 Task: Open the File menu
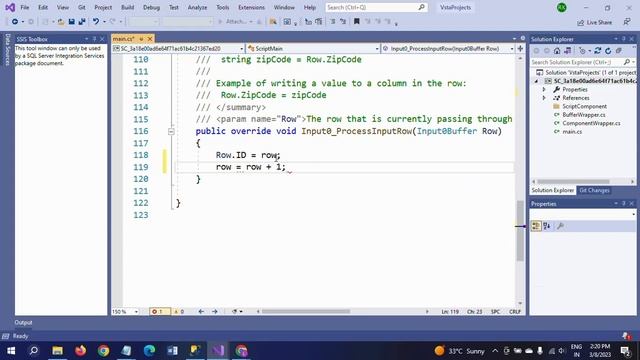click(24, 7)
